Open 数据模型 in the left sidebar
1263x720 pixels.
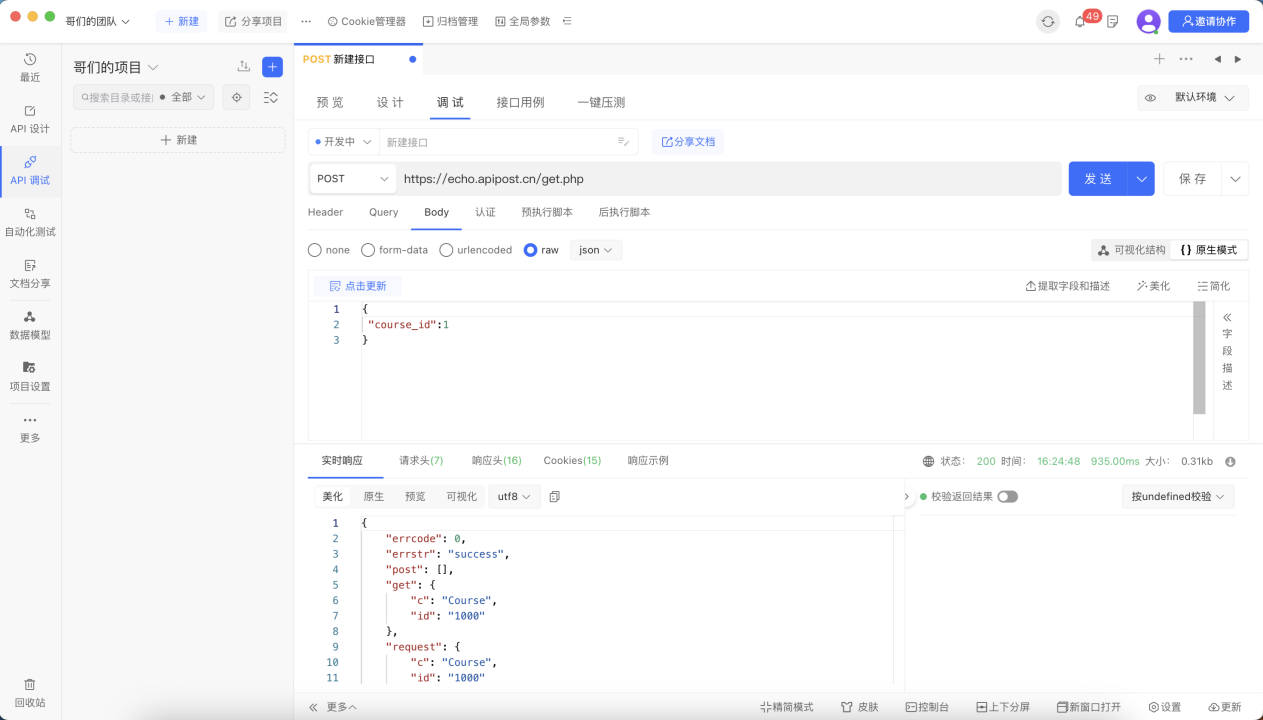click(30, 325)
